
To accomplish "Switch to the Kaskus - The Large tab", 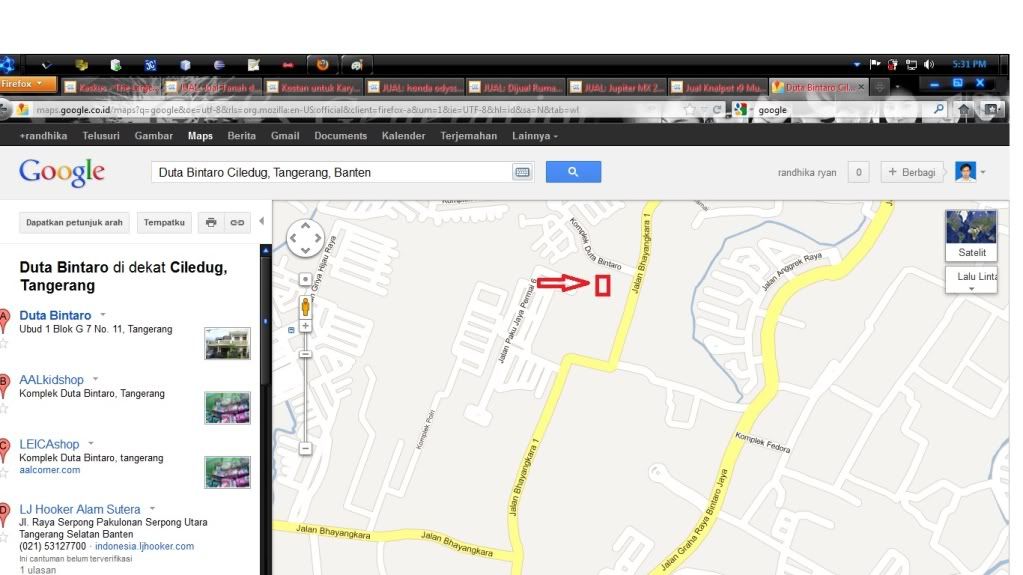I will (x=110, y=87).
